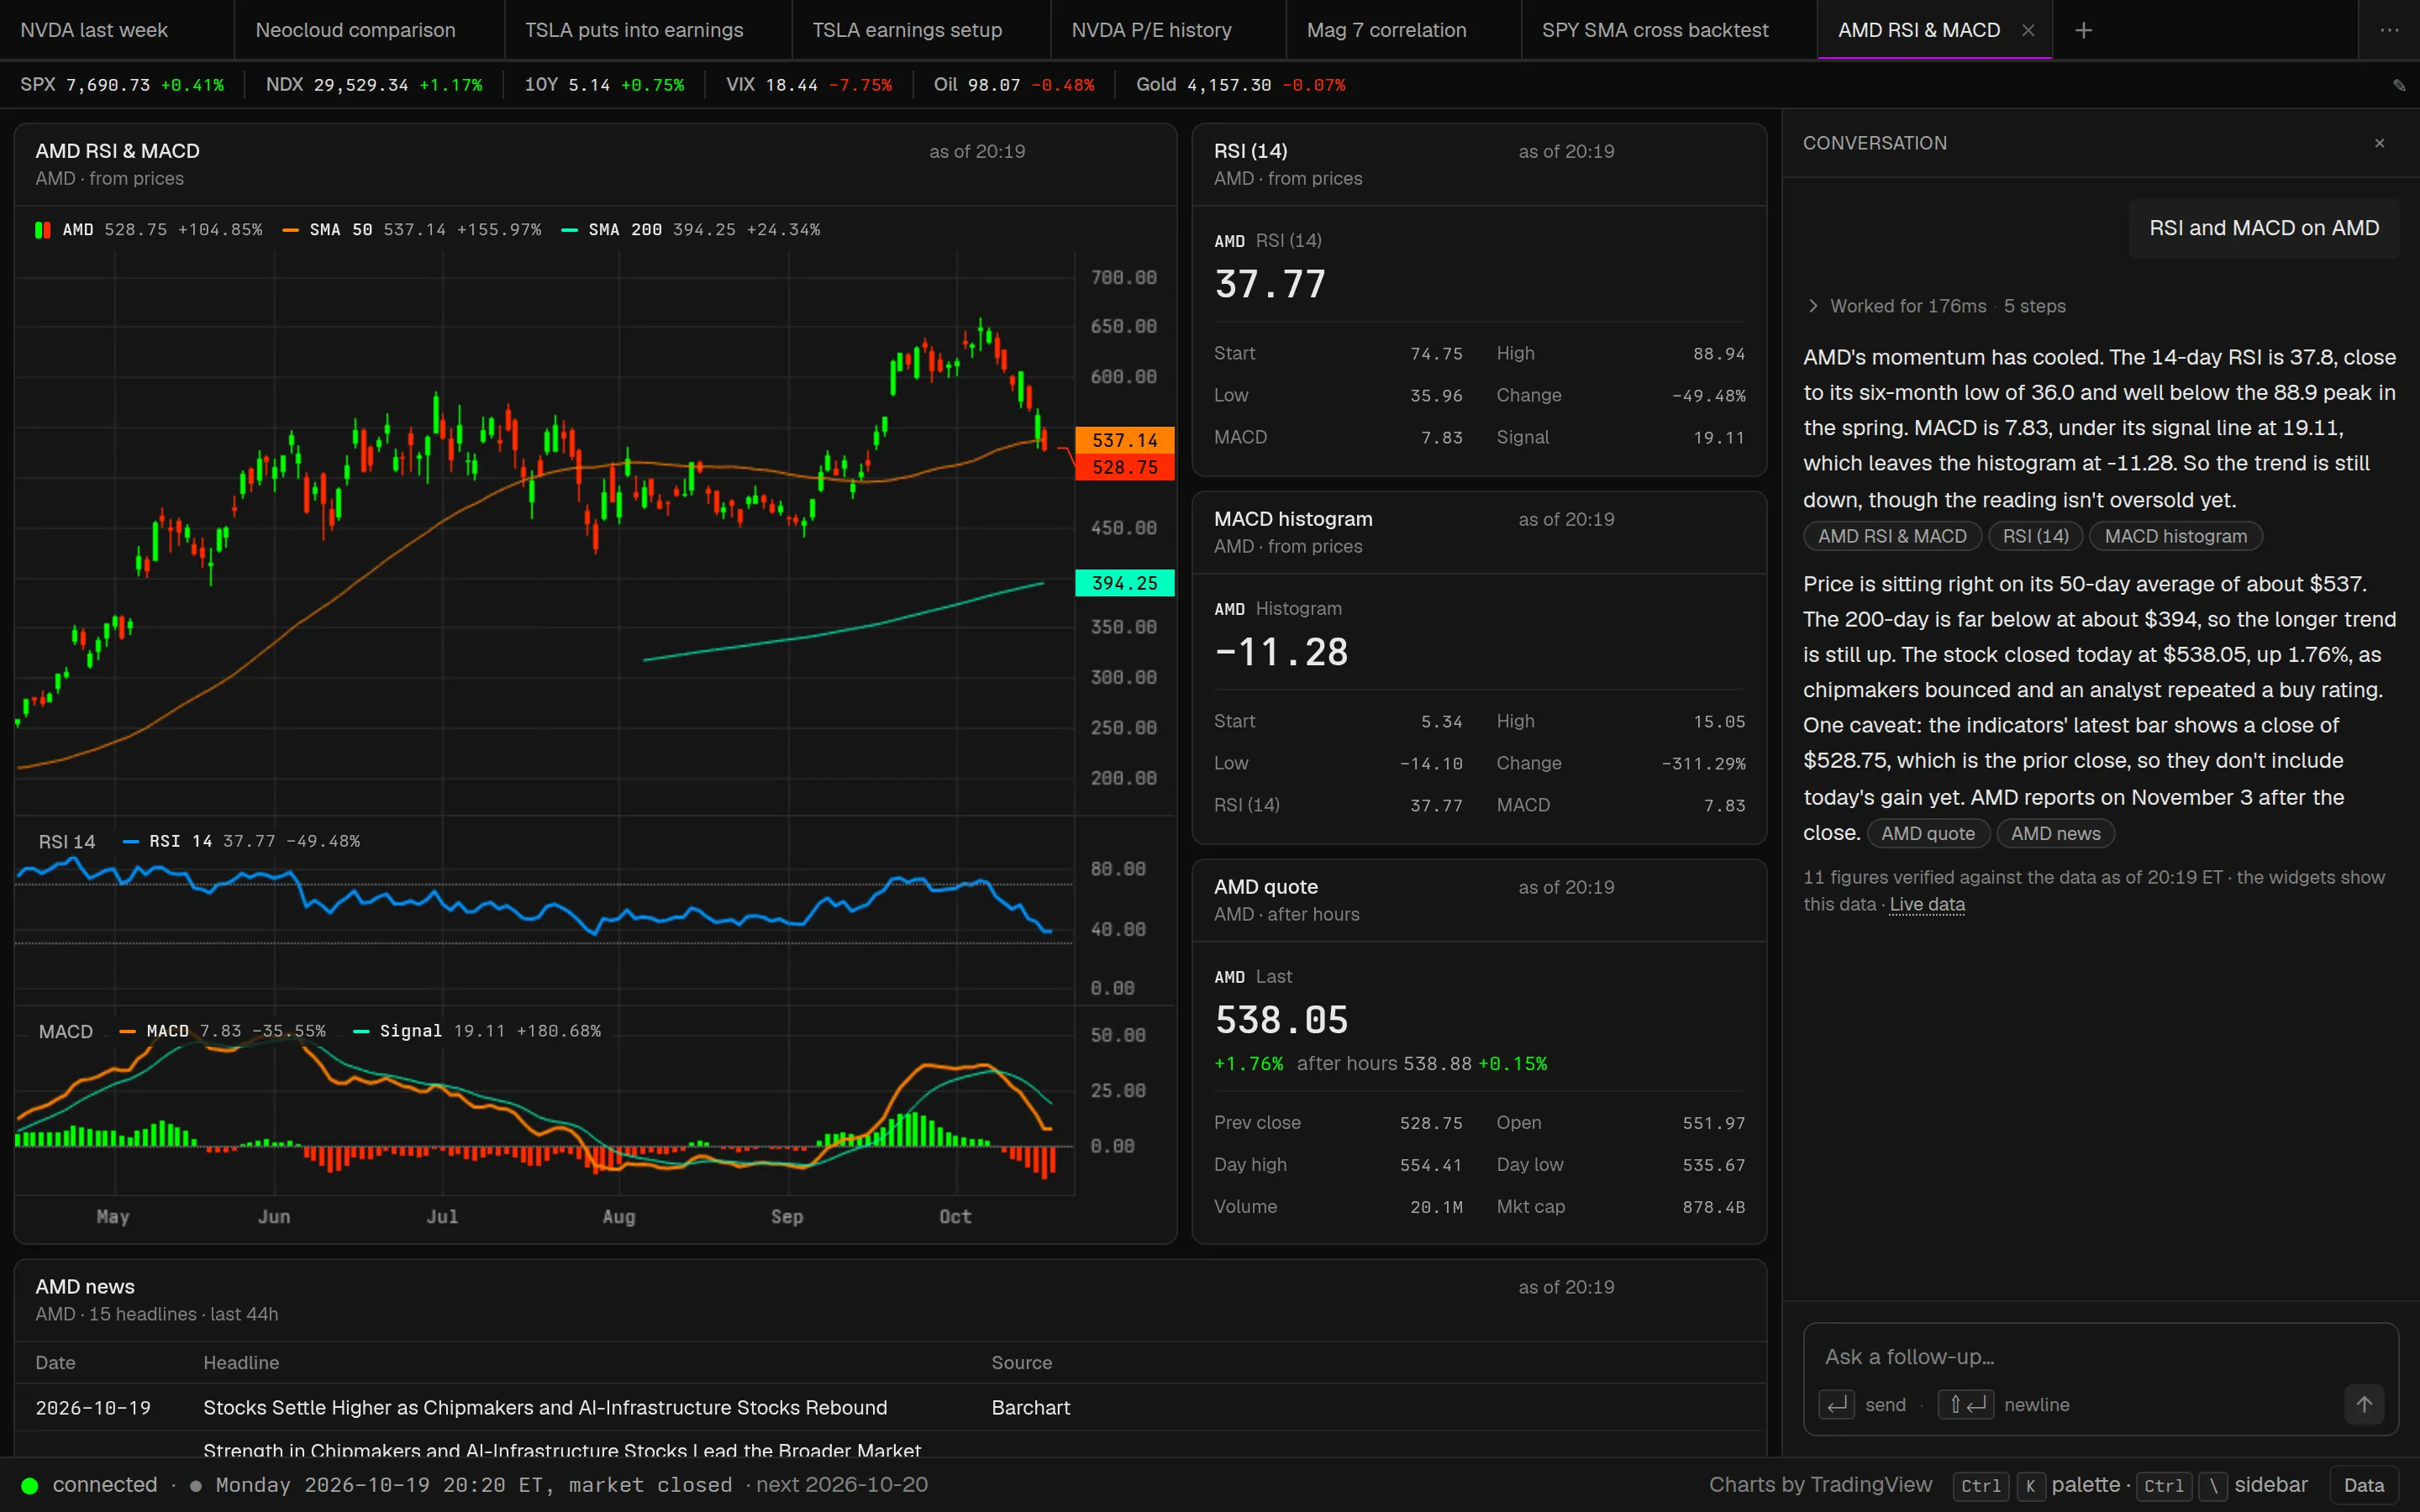Viewport: 2420px width, 1512px height.
Task: Click the Signal line legend entry
Action: coord(477,1031)
